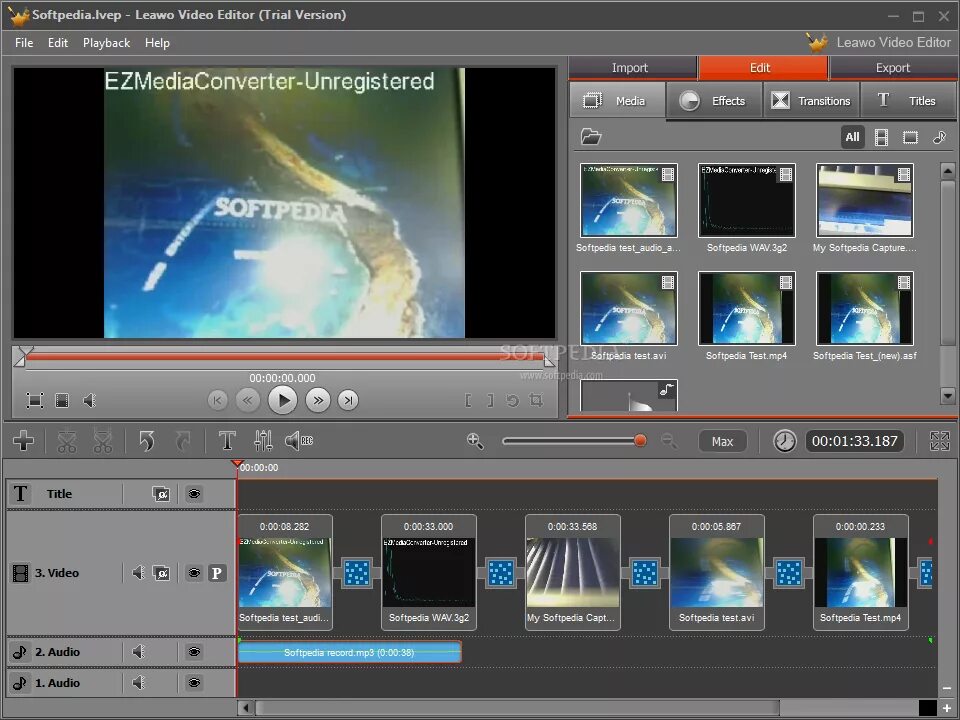Mute the 2. Audio track
This screenshot has width=960, height=720.
[x=138, y=651]
